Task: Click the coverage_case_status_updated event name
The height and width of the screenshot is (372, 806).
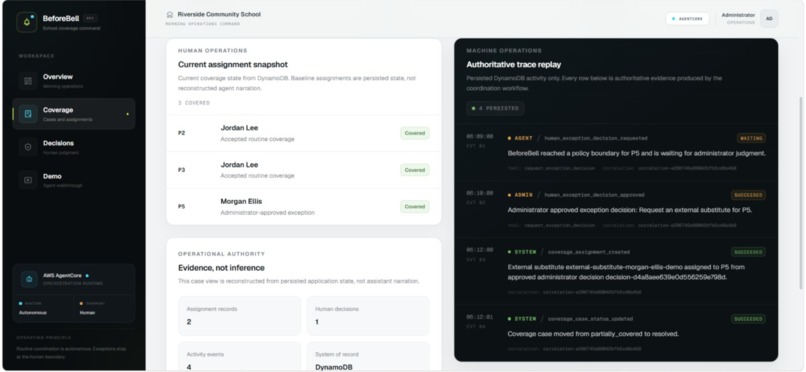Action: pyautogui.click(x=590, y=319)
